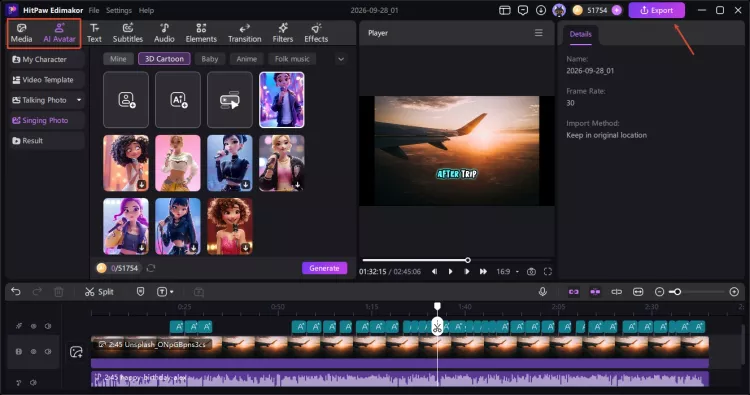Viewport: 750px width, 395px height.
Task: Click the refresh credits icon
Action: pos(151,268)
